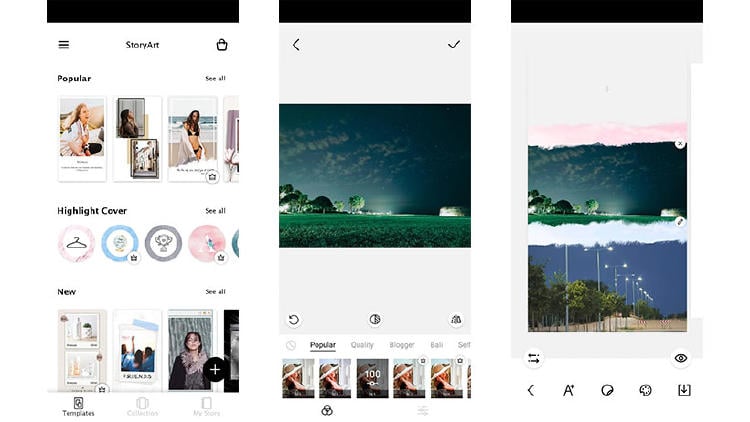Confirm edits with the checkmark icon
Viewport: 750px width, 422px height.
point(454,45)
